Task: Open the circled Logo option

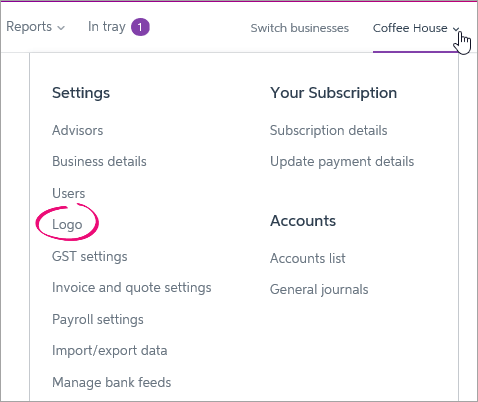Action: (67, 225)
